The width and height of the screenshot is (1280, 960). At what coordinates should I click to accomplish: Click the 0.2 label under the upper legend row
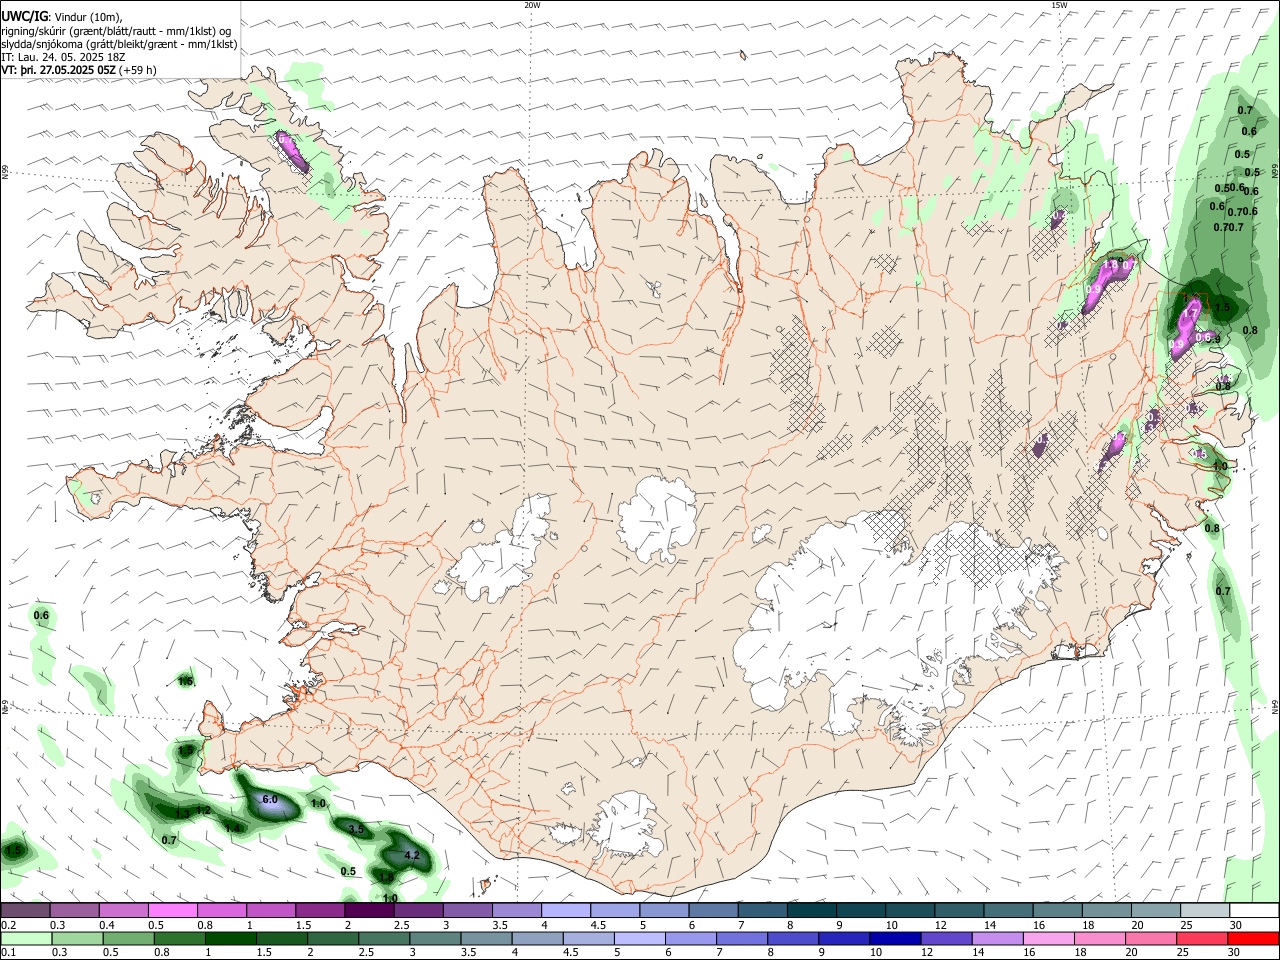[6, 925]
